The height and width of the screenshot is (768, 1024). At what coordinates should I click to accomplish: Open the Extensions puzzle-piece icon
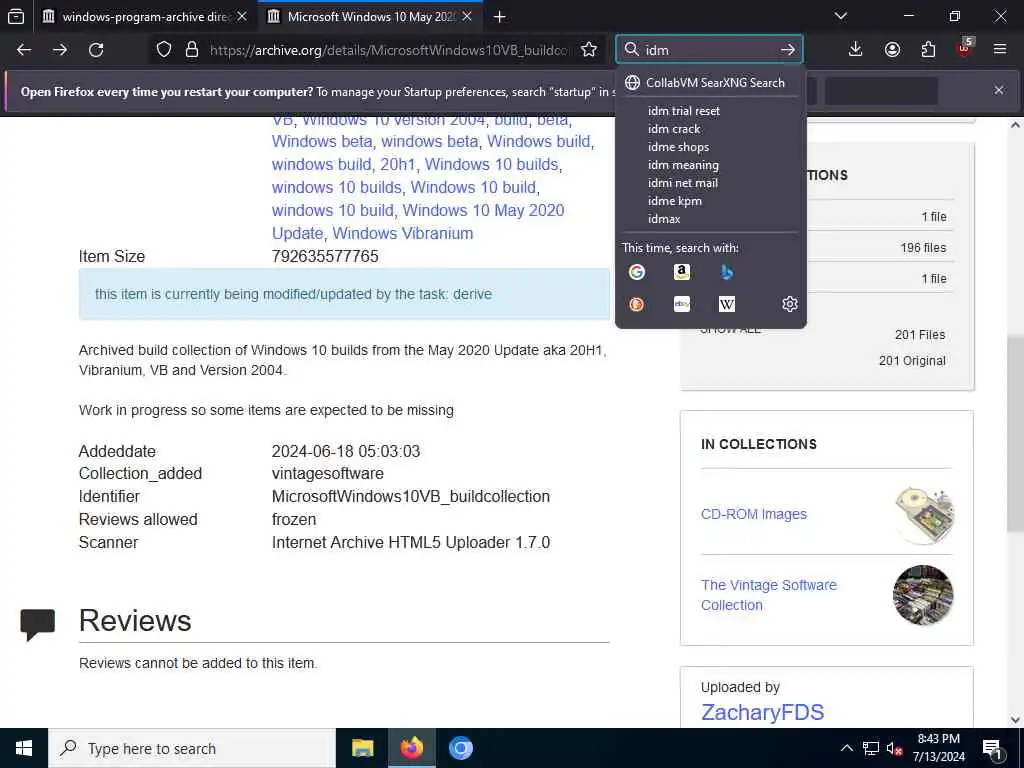pyautogui.click(x=928, y=50)
